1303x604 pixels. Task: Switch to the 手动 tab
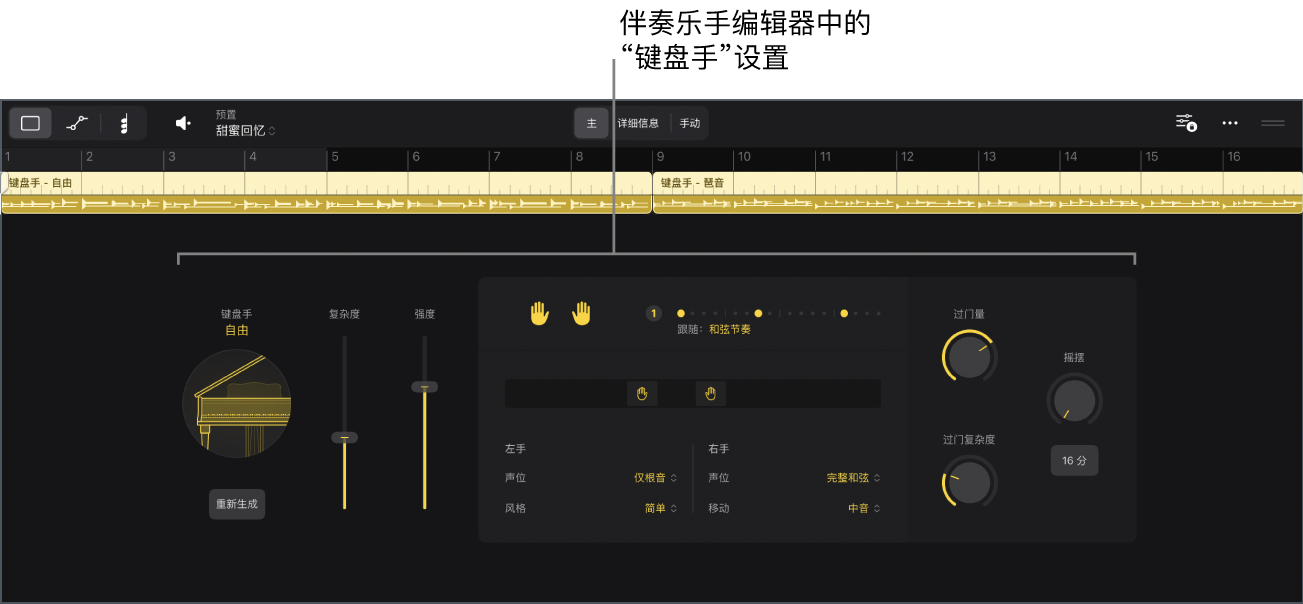[x=690, y=123]
